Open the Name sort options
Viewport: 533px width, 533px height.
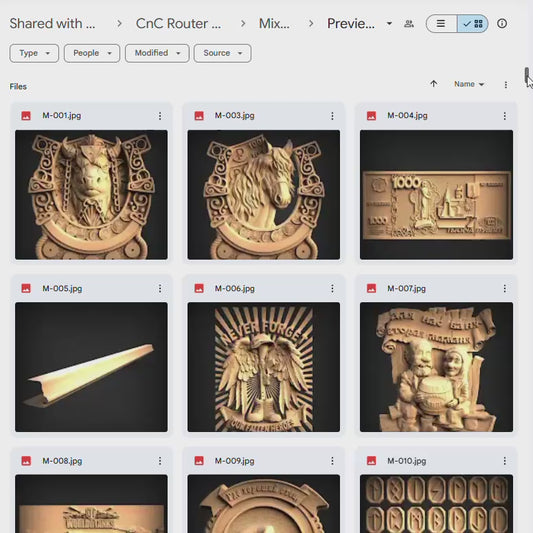tap(469, 84)
